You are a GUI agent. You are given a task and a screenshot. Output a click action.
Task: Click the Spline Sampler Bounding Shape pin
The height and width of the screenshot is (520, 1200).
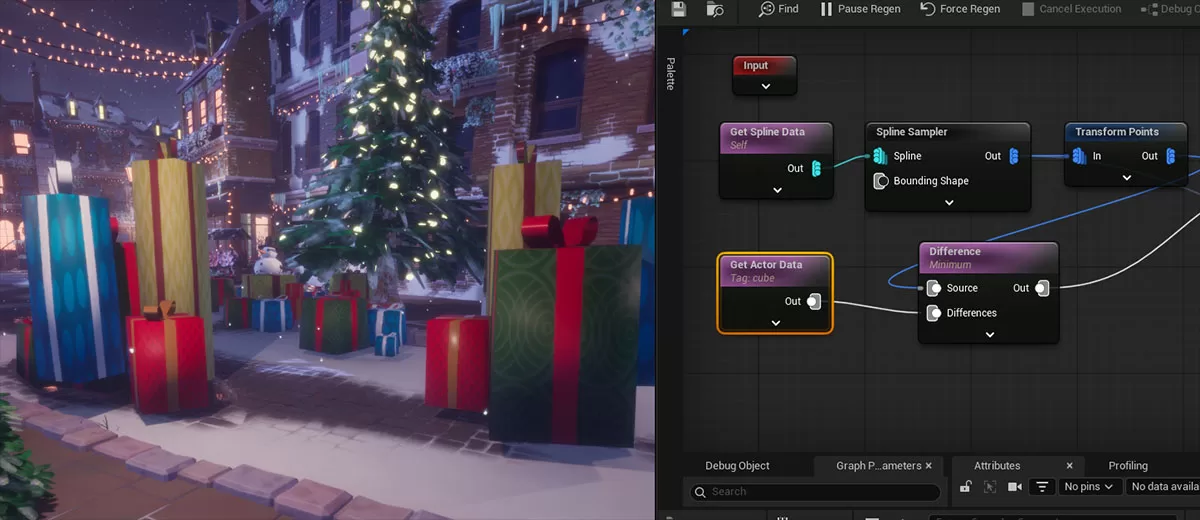881,181
